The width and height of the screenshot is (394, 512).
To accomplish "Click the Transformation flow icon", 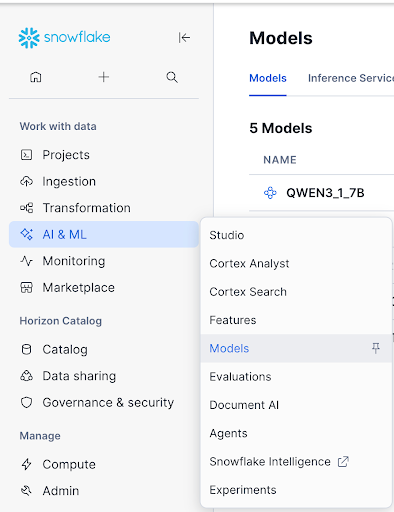I will pos(27,208).
